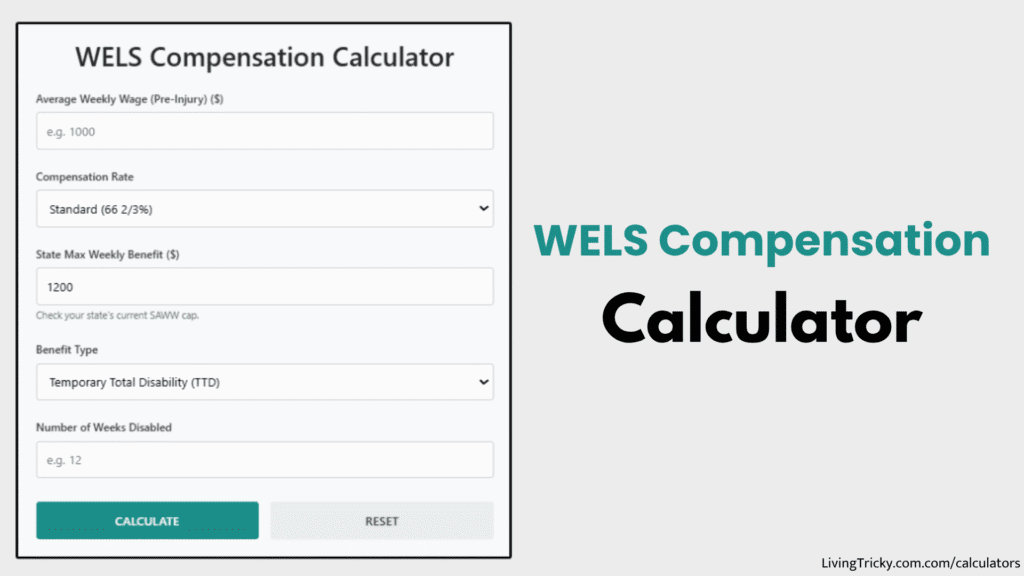Viewport: 1024px width, 576px height.
Task: Open the Benefit Type dropdown
Action: [x=264, y=382]
